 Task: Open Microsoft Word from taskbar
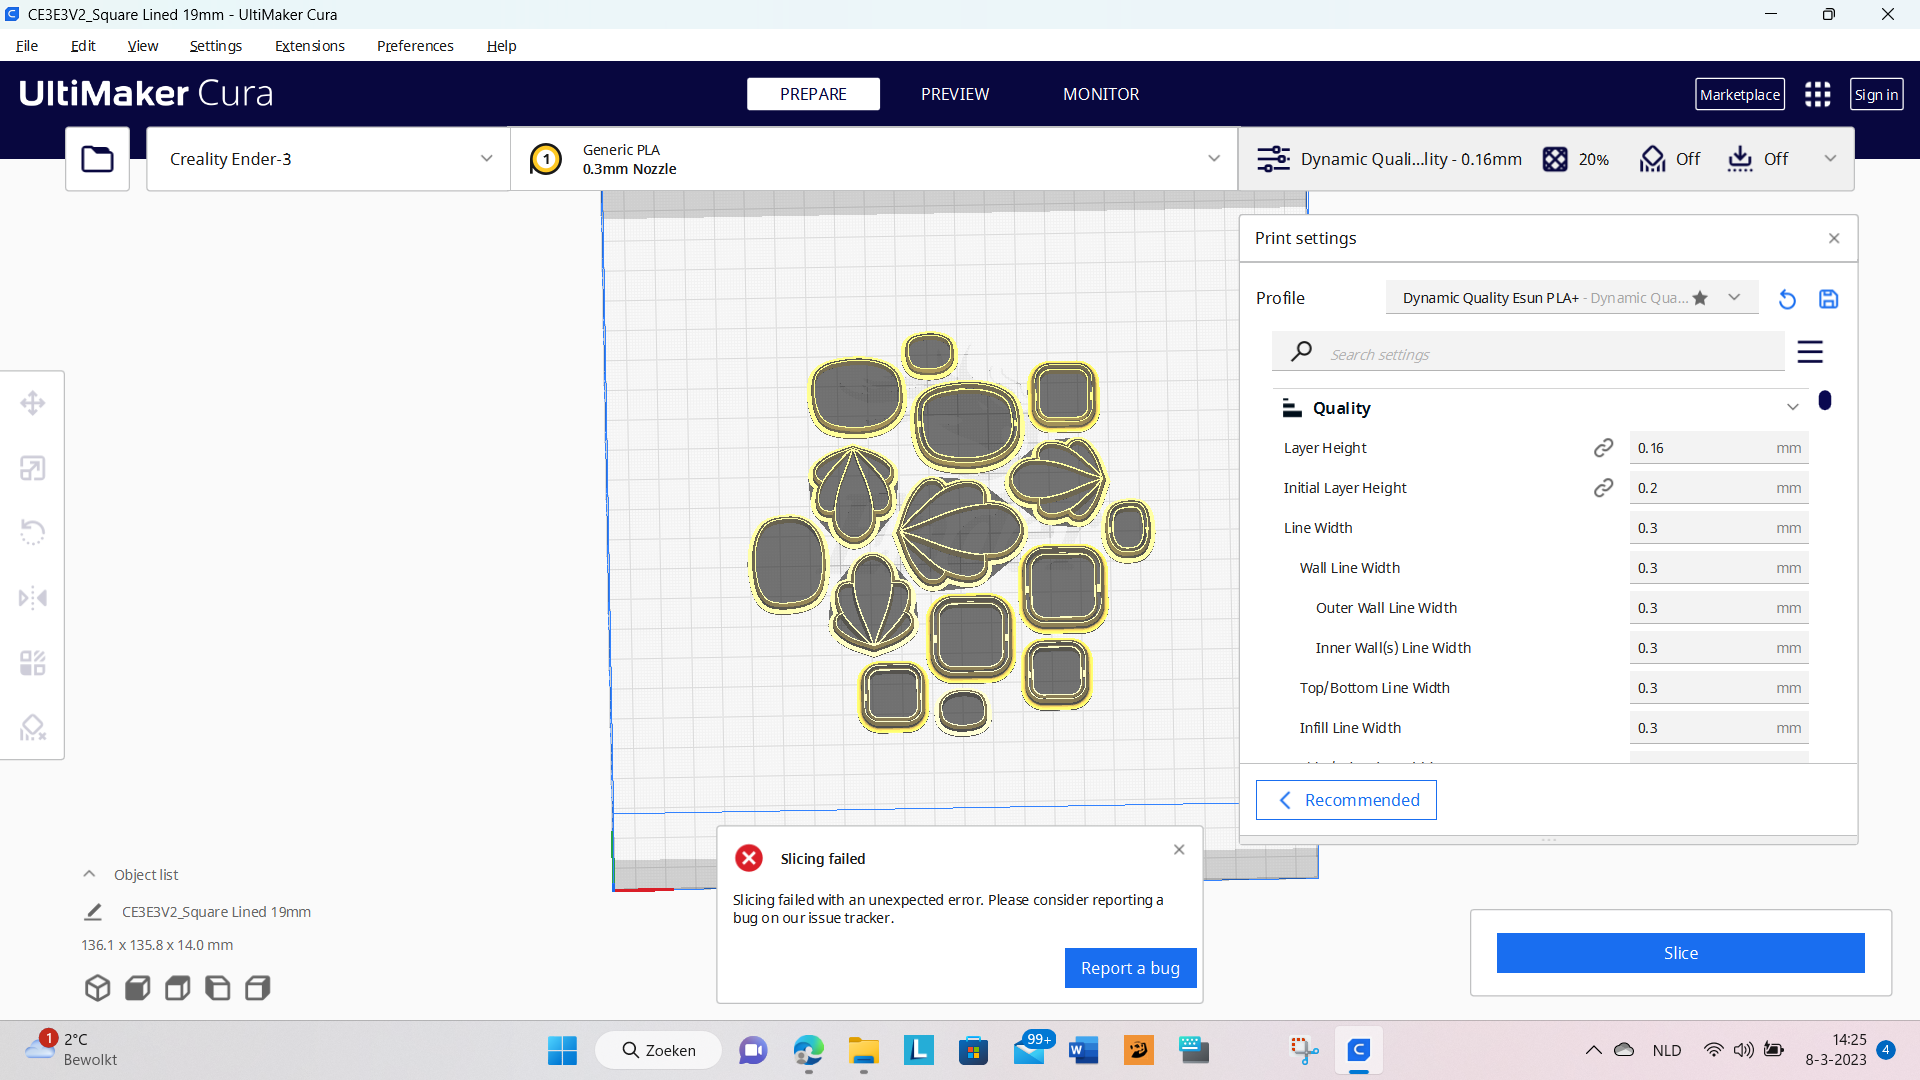click(1083, 1050)
